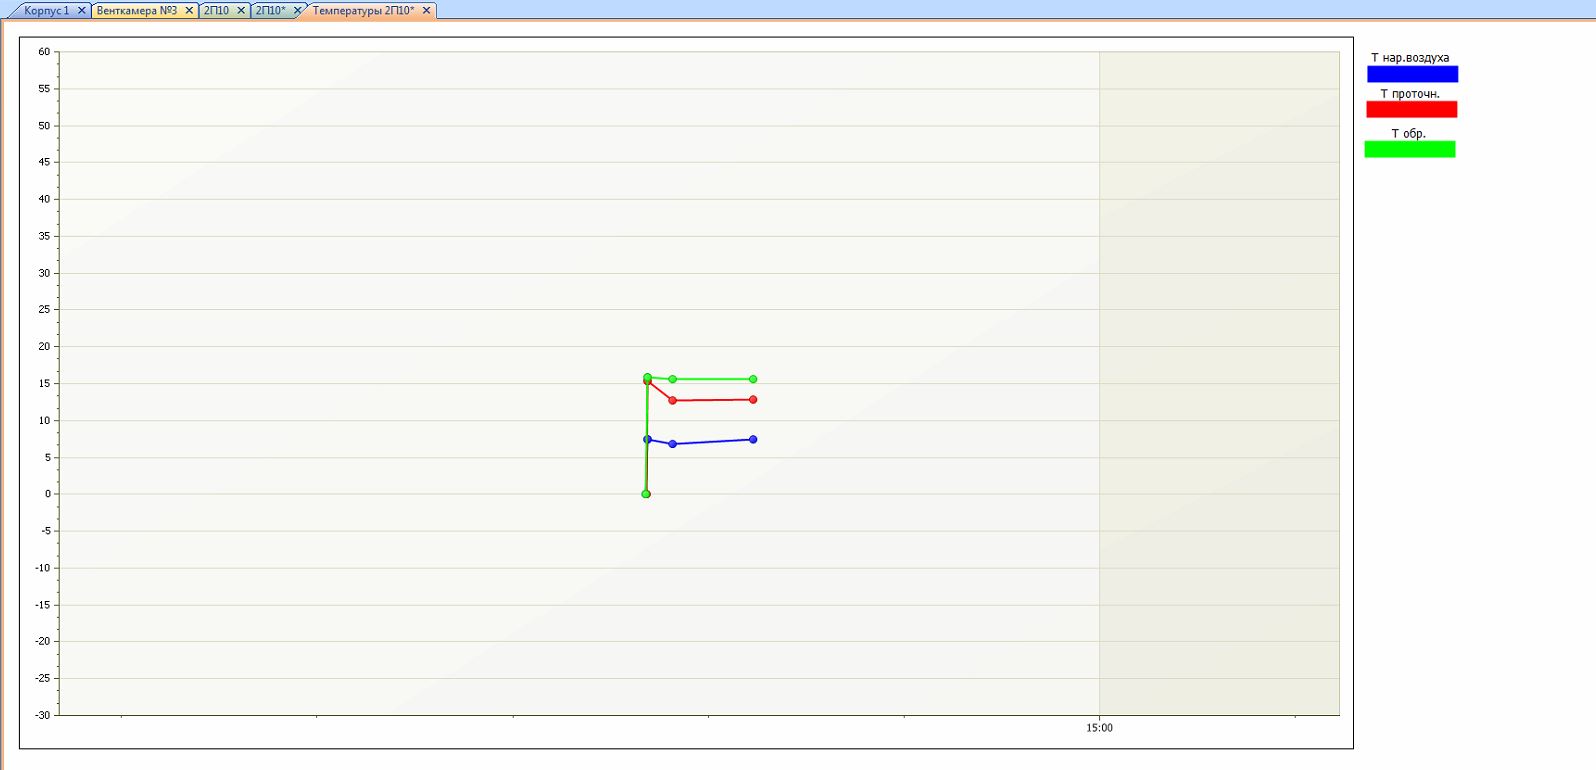Viewport: 1596px width, 770px height.
Task: Close the Температуры 2П10* tab
Action: click(426, 11)
